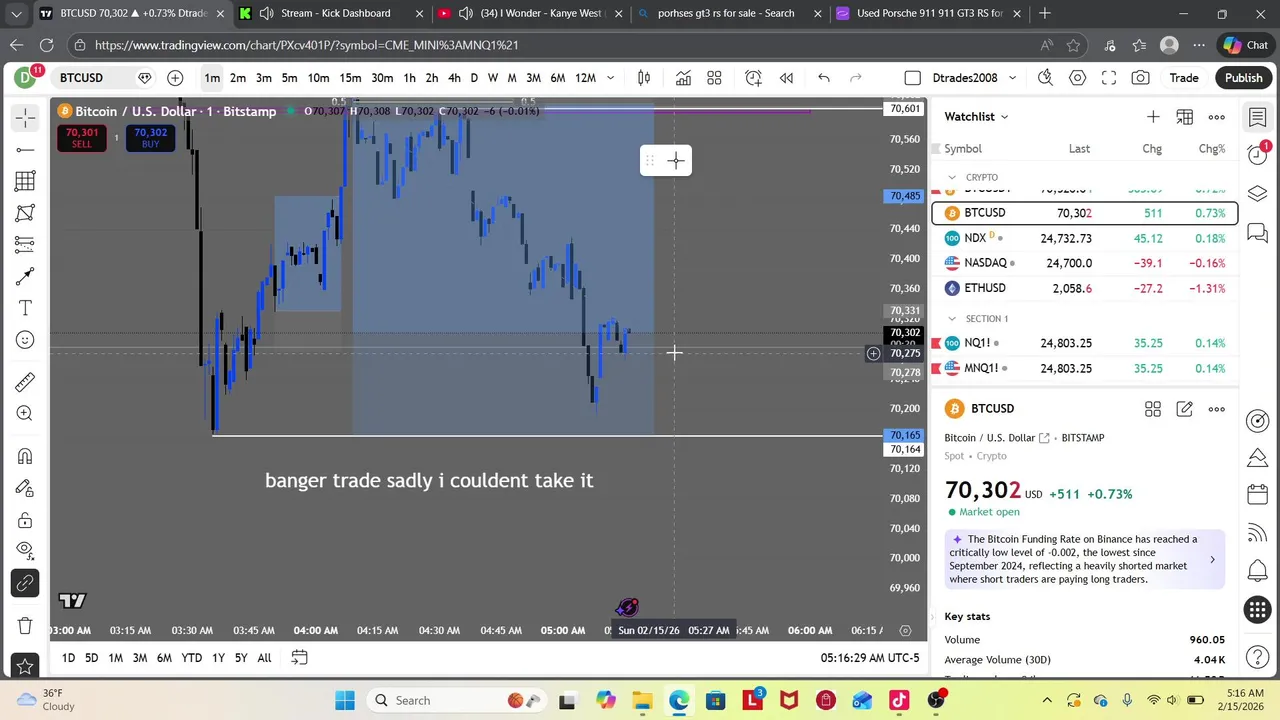Open indicator templates grid
Image resolution: width=1280 pixels, height=720 pixels.
click(x=714, y=78)
